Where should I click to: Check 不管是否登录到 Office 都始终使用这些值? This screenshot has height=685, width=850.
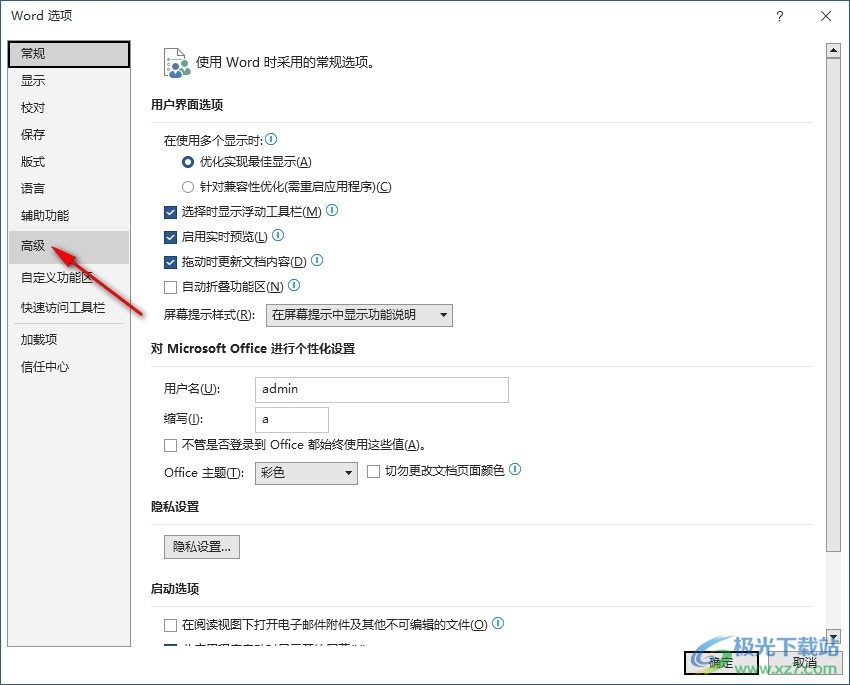click(x=170, y=445)
